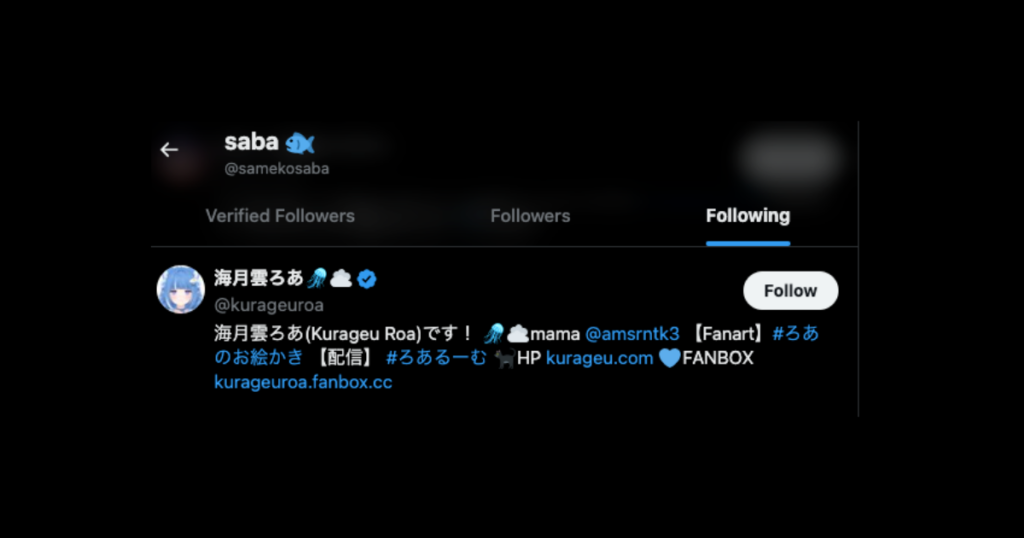Switch to the Followers tab

coord(530,216)
